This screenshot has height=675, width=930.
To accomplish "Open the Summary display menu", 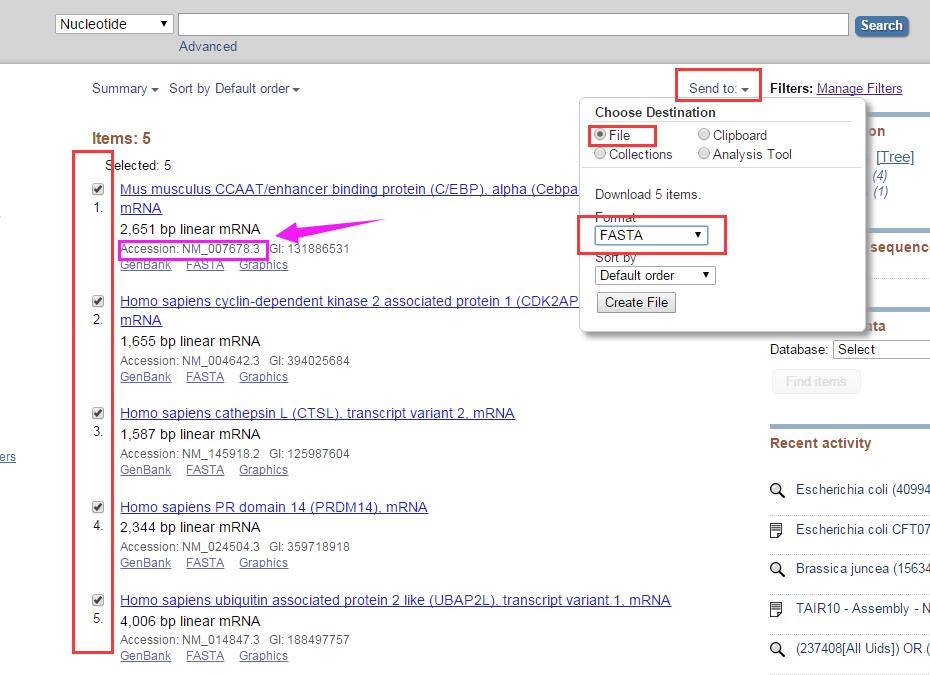I will 125,88.
